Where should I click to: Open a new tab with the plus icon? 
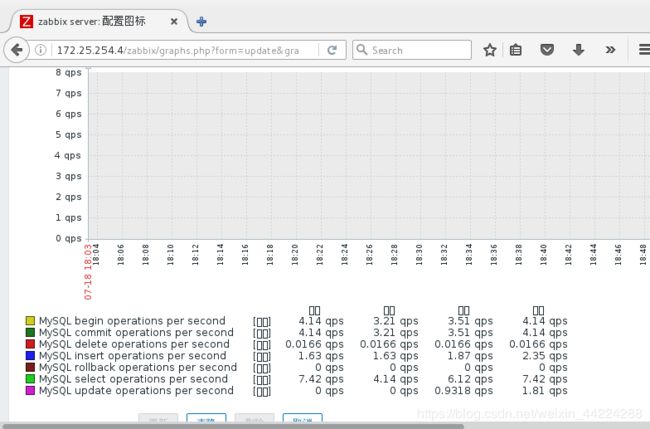click(201, 22)
